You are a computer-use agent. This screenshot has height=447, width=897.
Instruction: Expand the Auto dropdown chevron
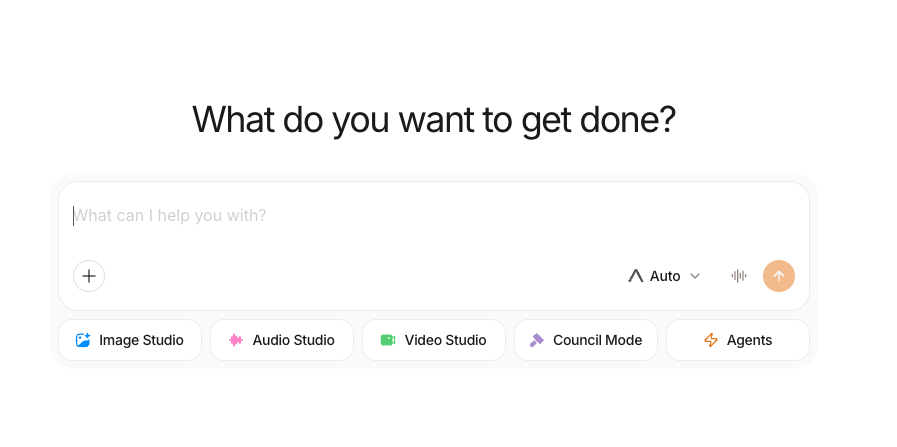[x=695, y=276]
